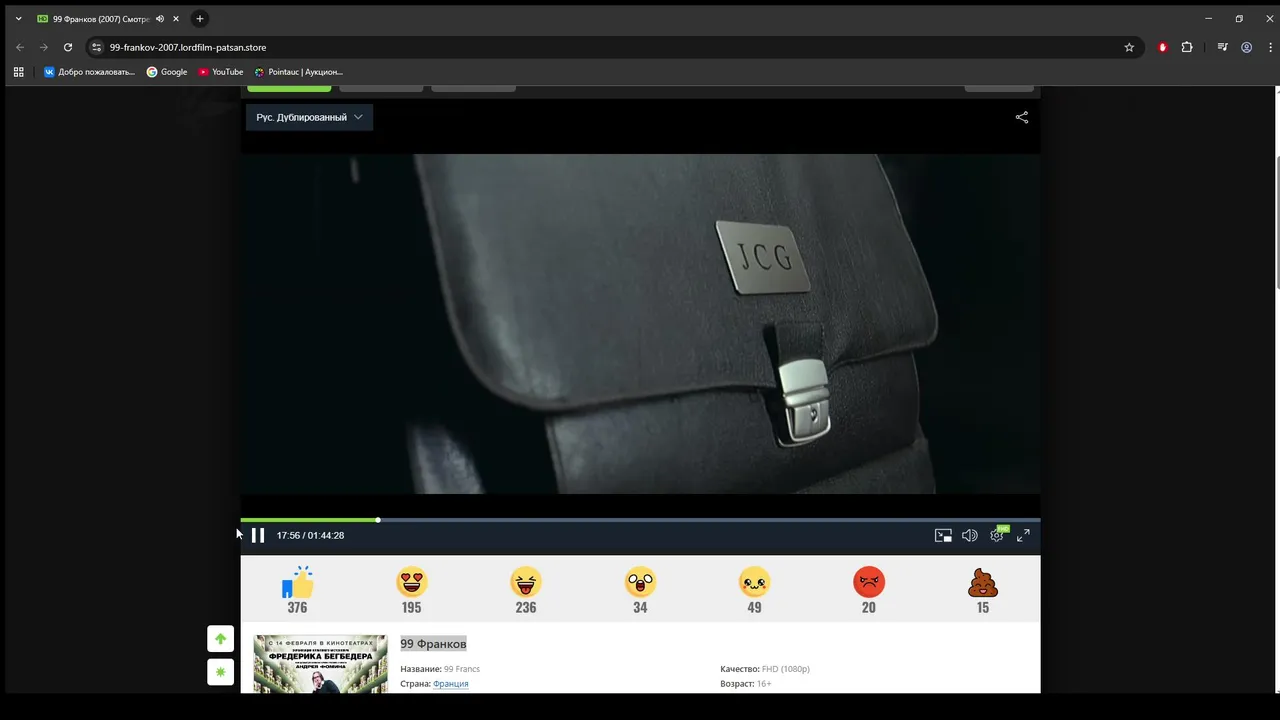Open the Google bookmark
1280x720 pixels.
coord(167,72)
